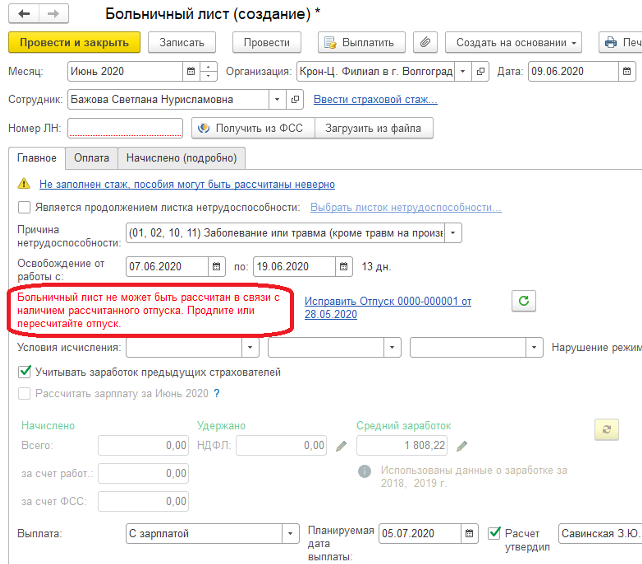This screenshot has width=642, height=564.
Task: Go forward with the right arrow button
Action: click(54, 14)
